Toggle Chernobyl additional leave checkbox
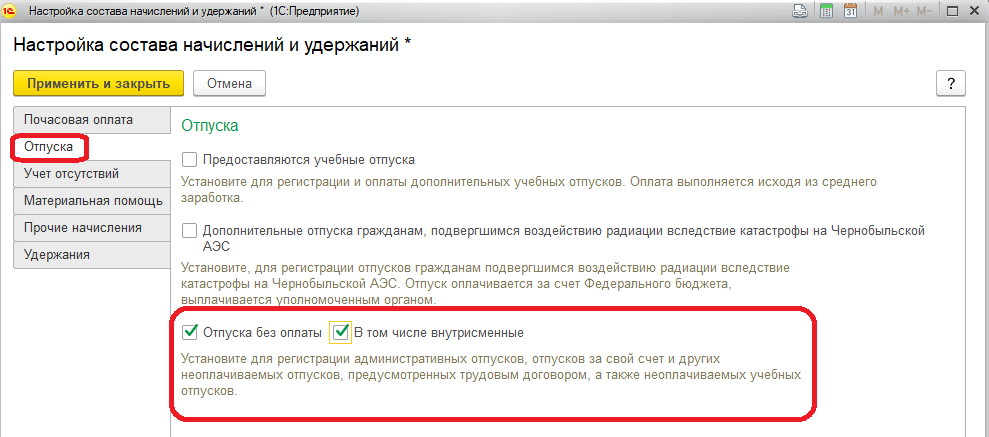989x437 pixels. coord(190,230)
